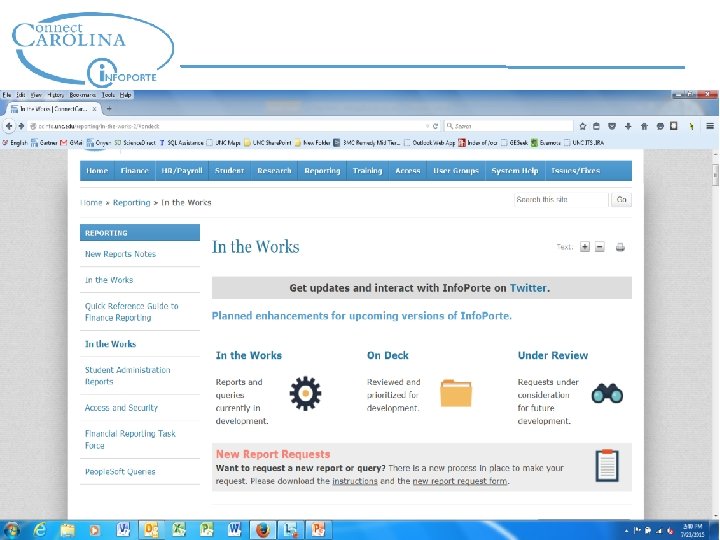
Task: Open Windows Explorer folder in taskbar
Action: 68,530
